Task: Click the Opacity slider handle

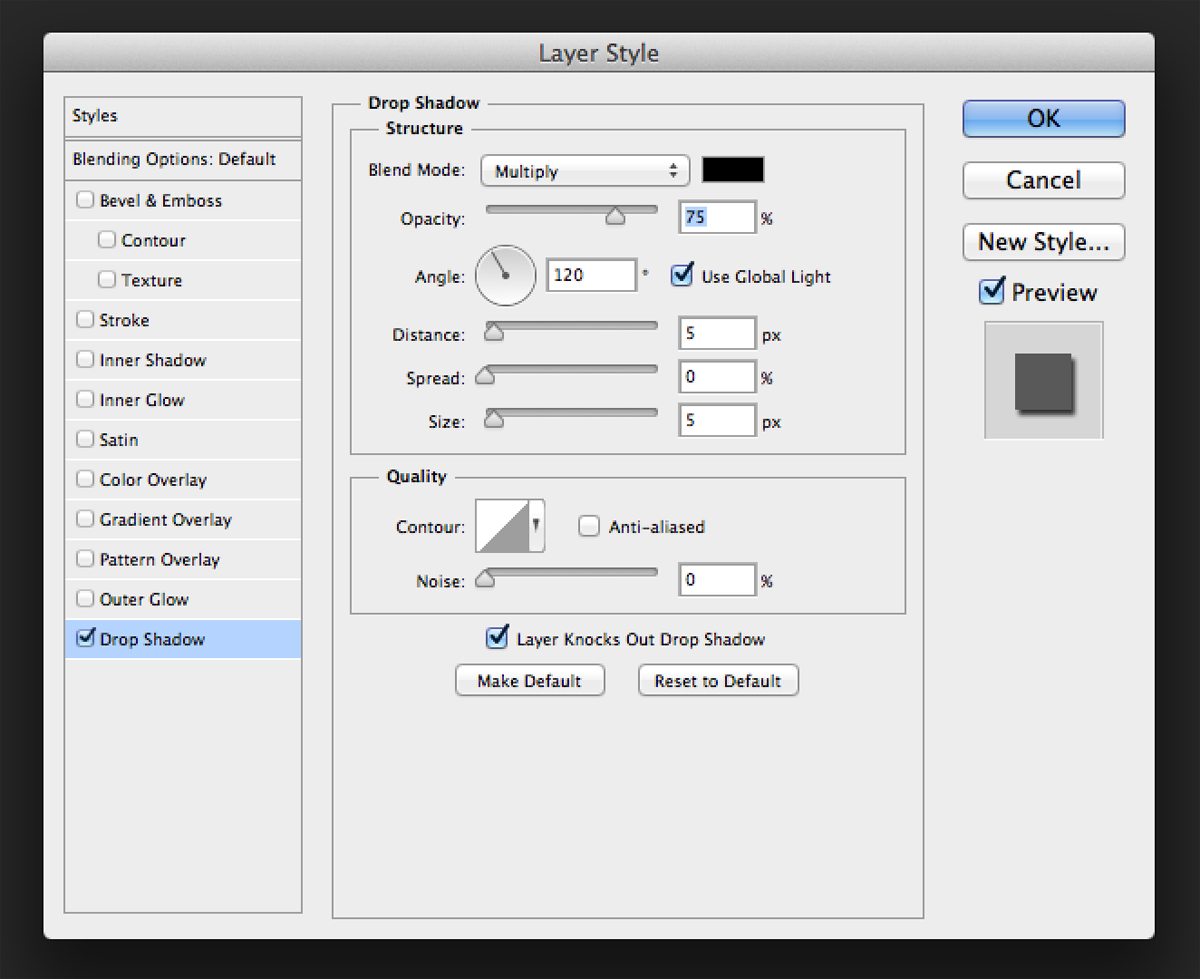Action: [615, 216]
